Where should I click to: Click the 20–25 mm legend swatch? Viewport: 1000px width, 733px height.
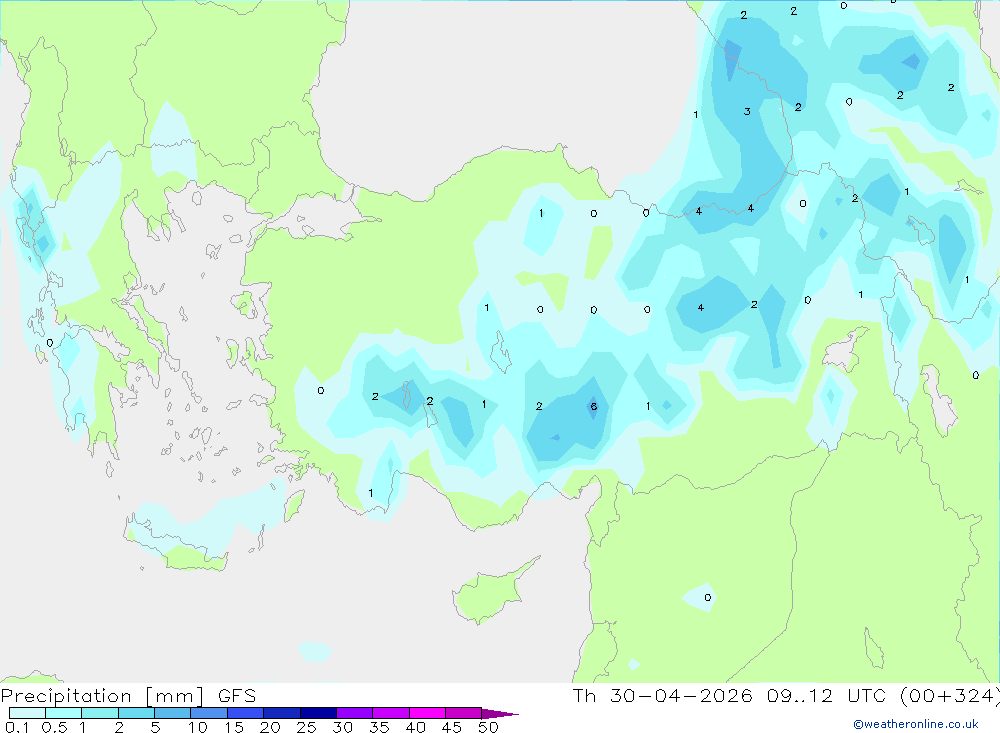[x=282, y=713]
